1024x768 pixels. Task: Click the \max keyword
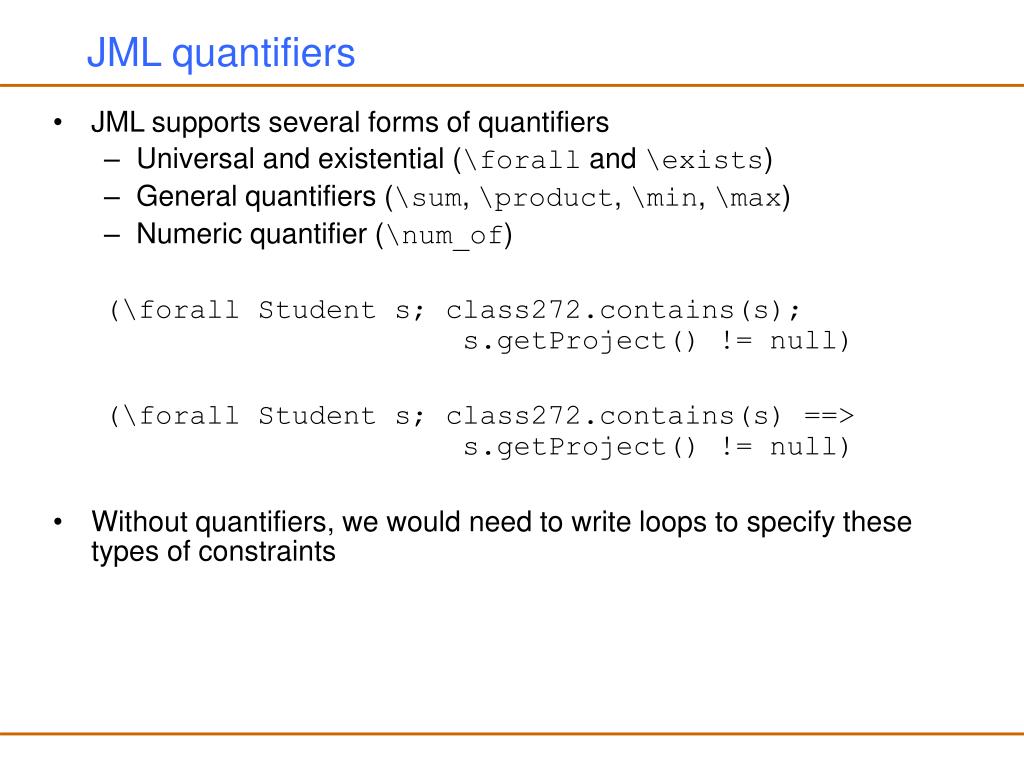(x=748, y=198)
